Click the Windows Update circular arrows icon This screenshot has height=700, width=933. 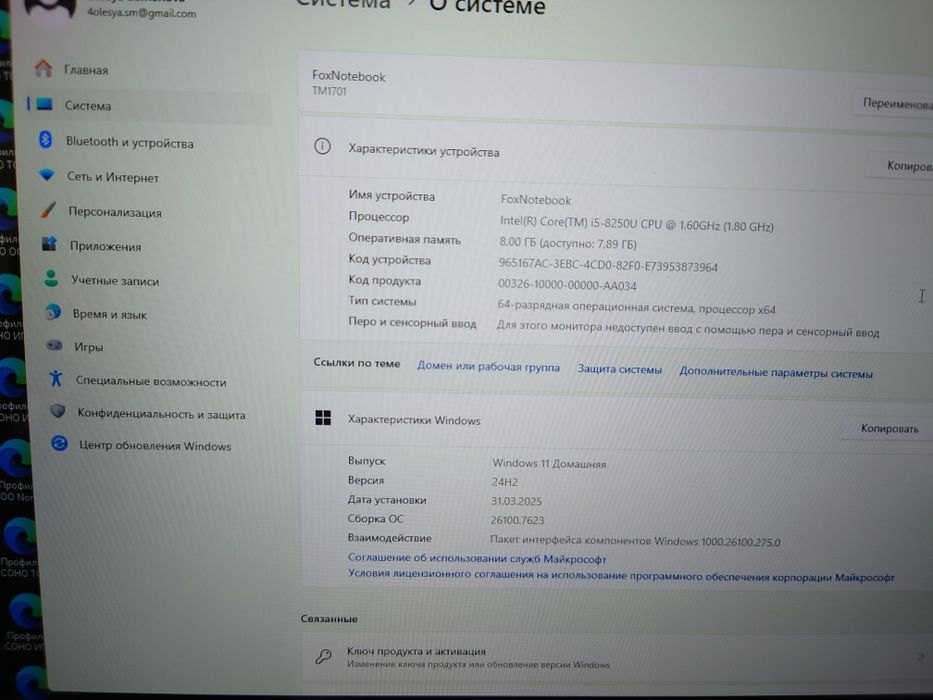click(60, 443)
